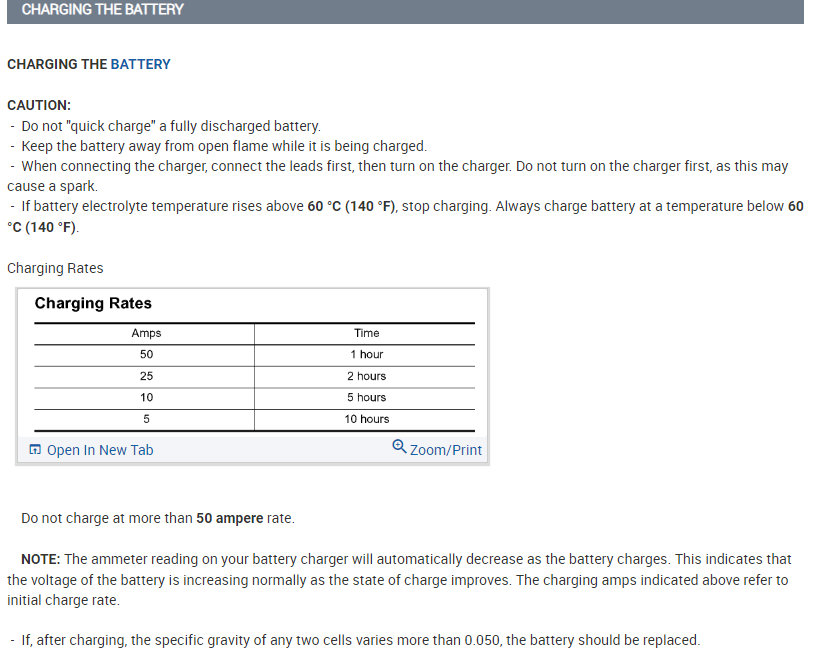Click the '25' amps cell
818x672 pixels.
[x=146, y=376]
